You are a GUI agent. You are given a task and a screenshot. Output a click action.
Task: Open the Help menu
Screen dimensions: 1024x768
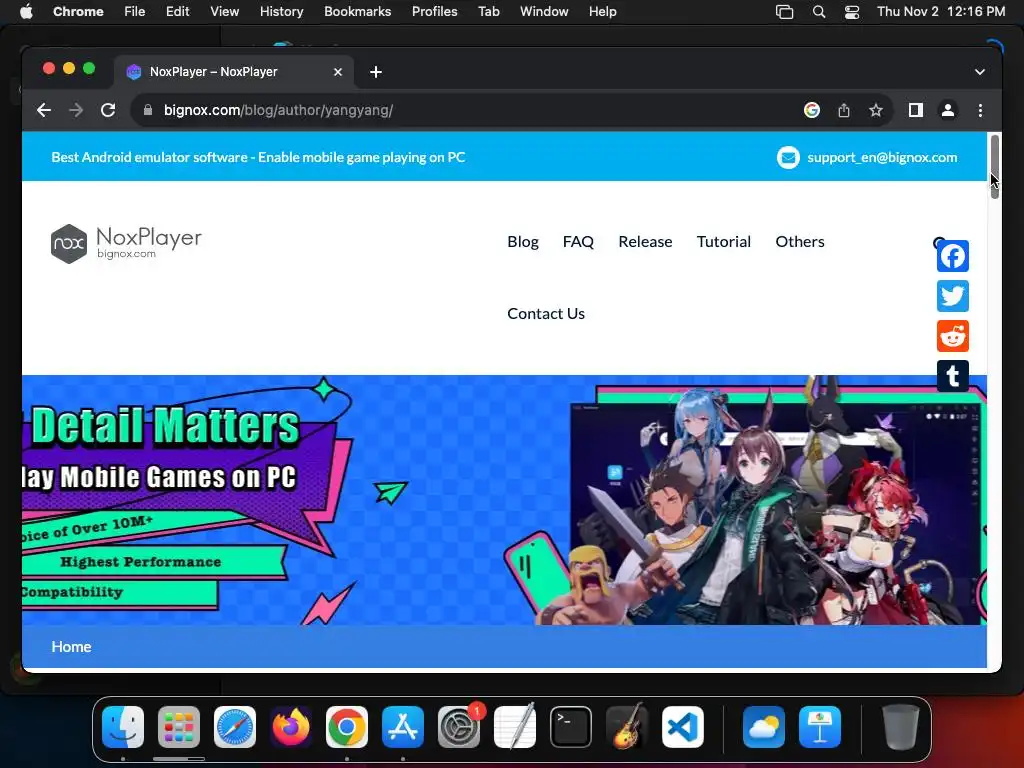click(x=602, y=12)
